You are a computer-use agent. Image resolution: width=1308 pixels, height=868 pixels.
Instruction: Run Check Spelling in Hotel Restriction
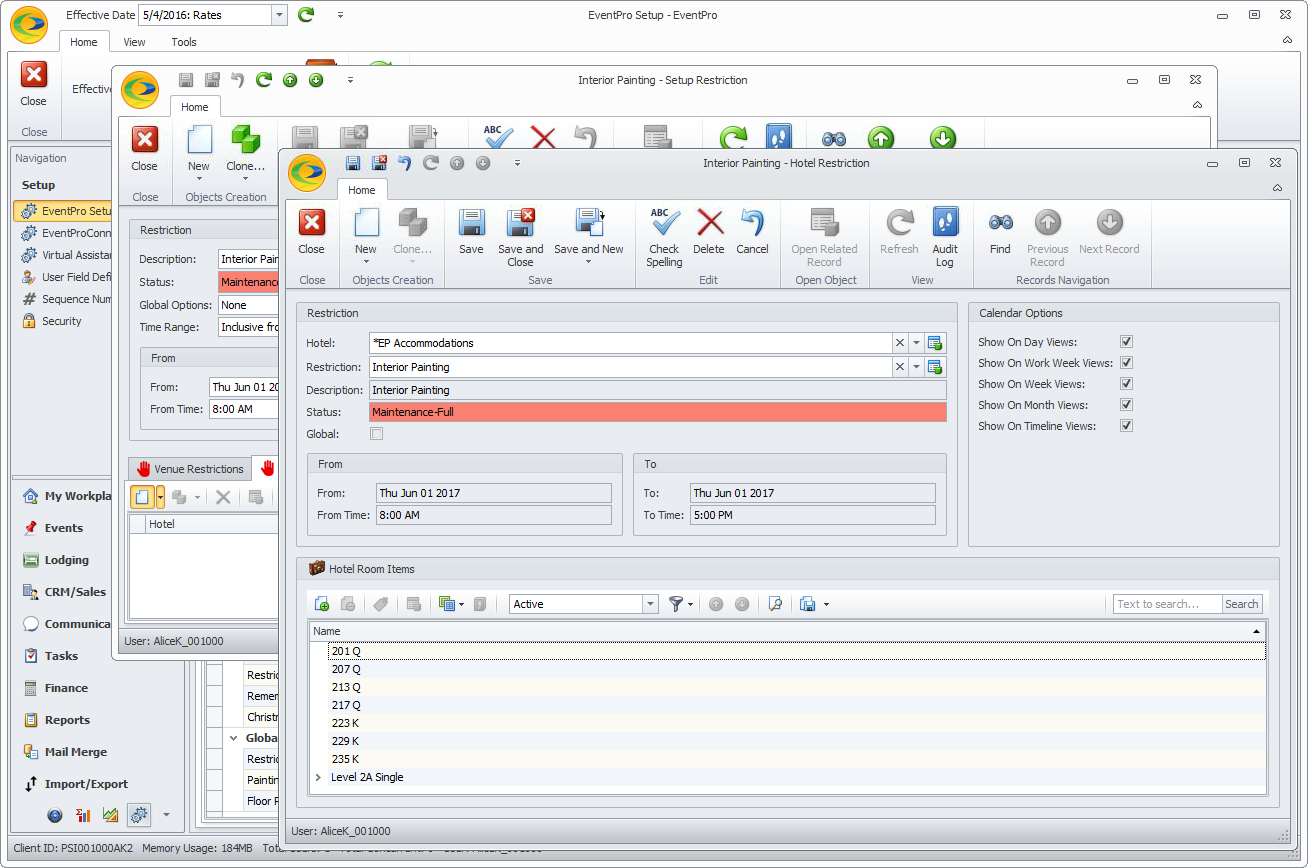coord(664,238)
